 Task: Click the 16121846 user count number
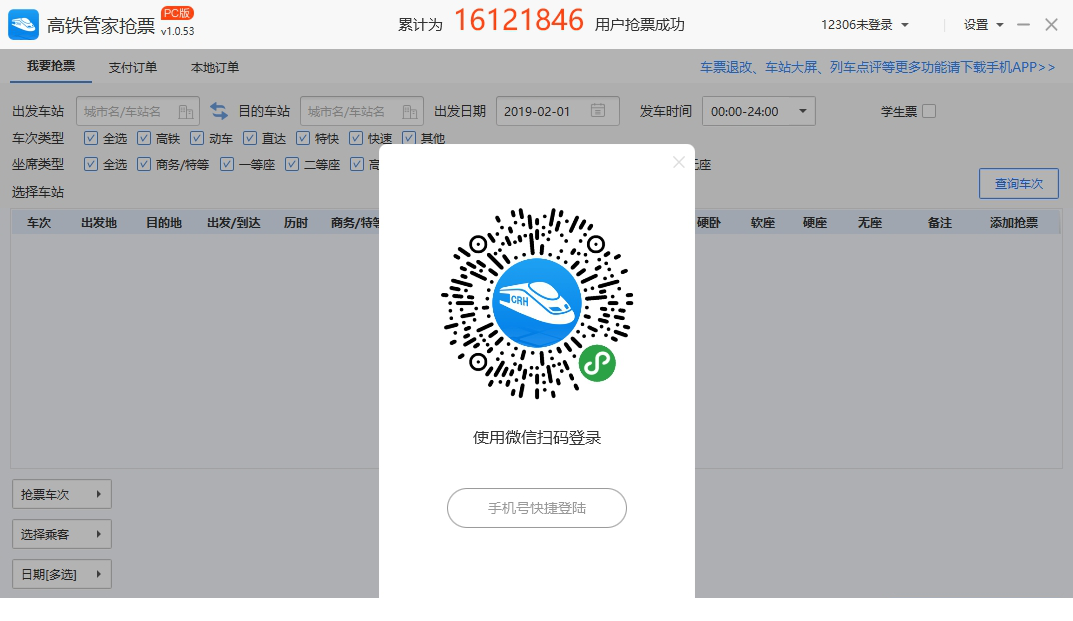coord(519,21)
